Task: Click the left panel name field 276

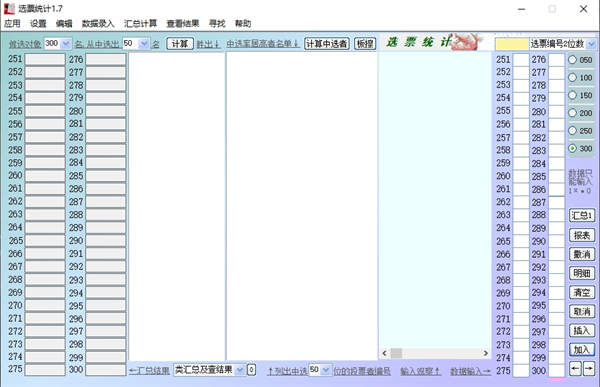Action: click(x=106, y=59)
